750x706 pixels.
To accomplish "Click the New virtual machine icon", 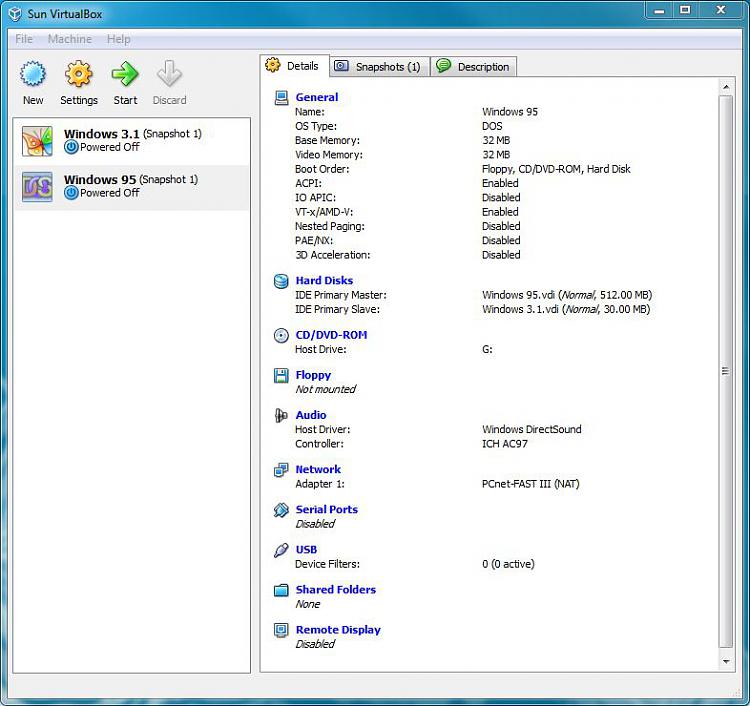I will 33,74.
